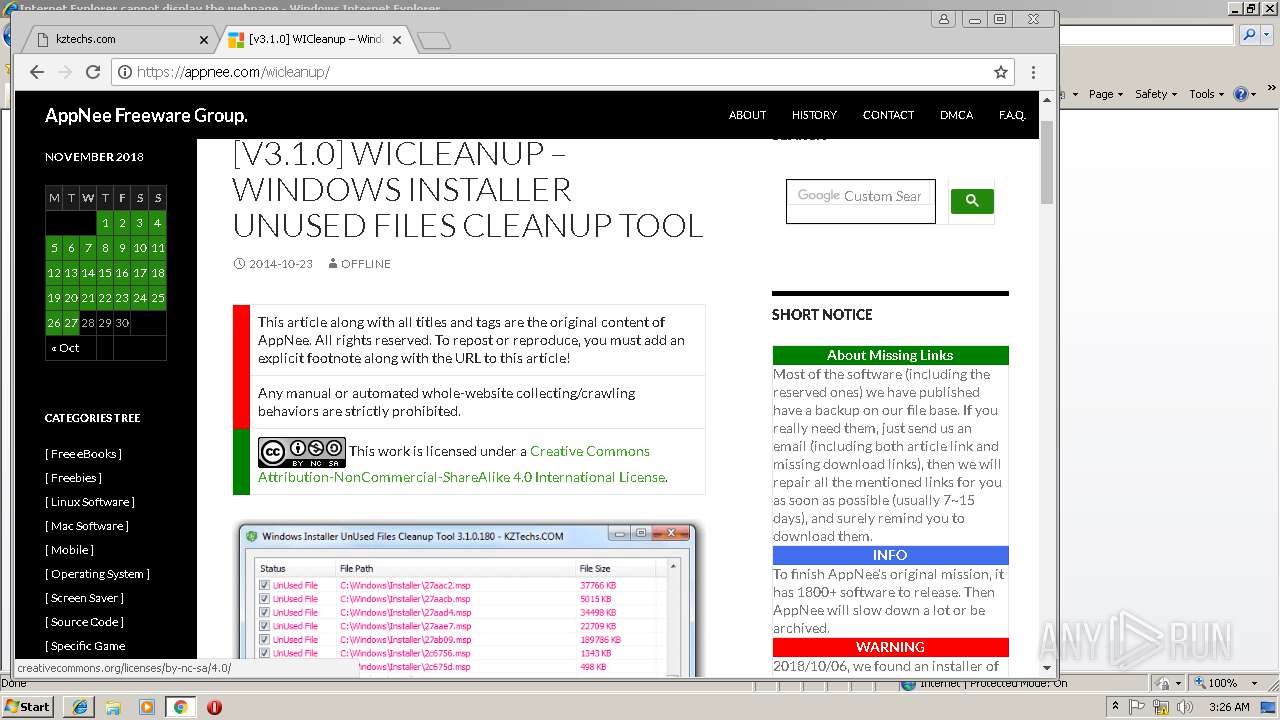
Task: Bookmark this page with the star icon
Action: (1000, 72)
